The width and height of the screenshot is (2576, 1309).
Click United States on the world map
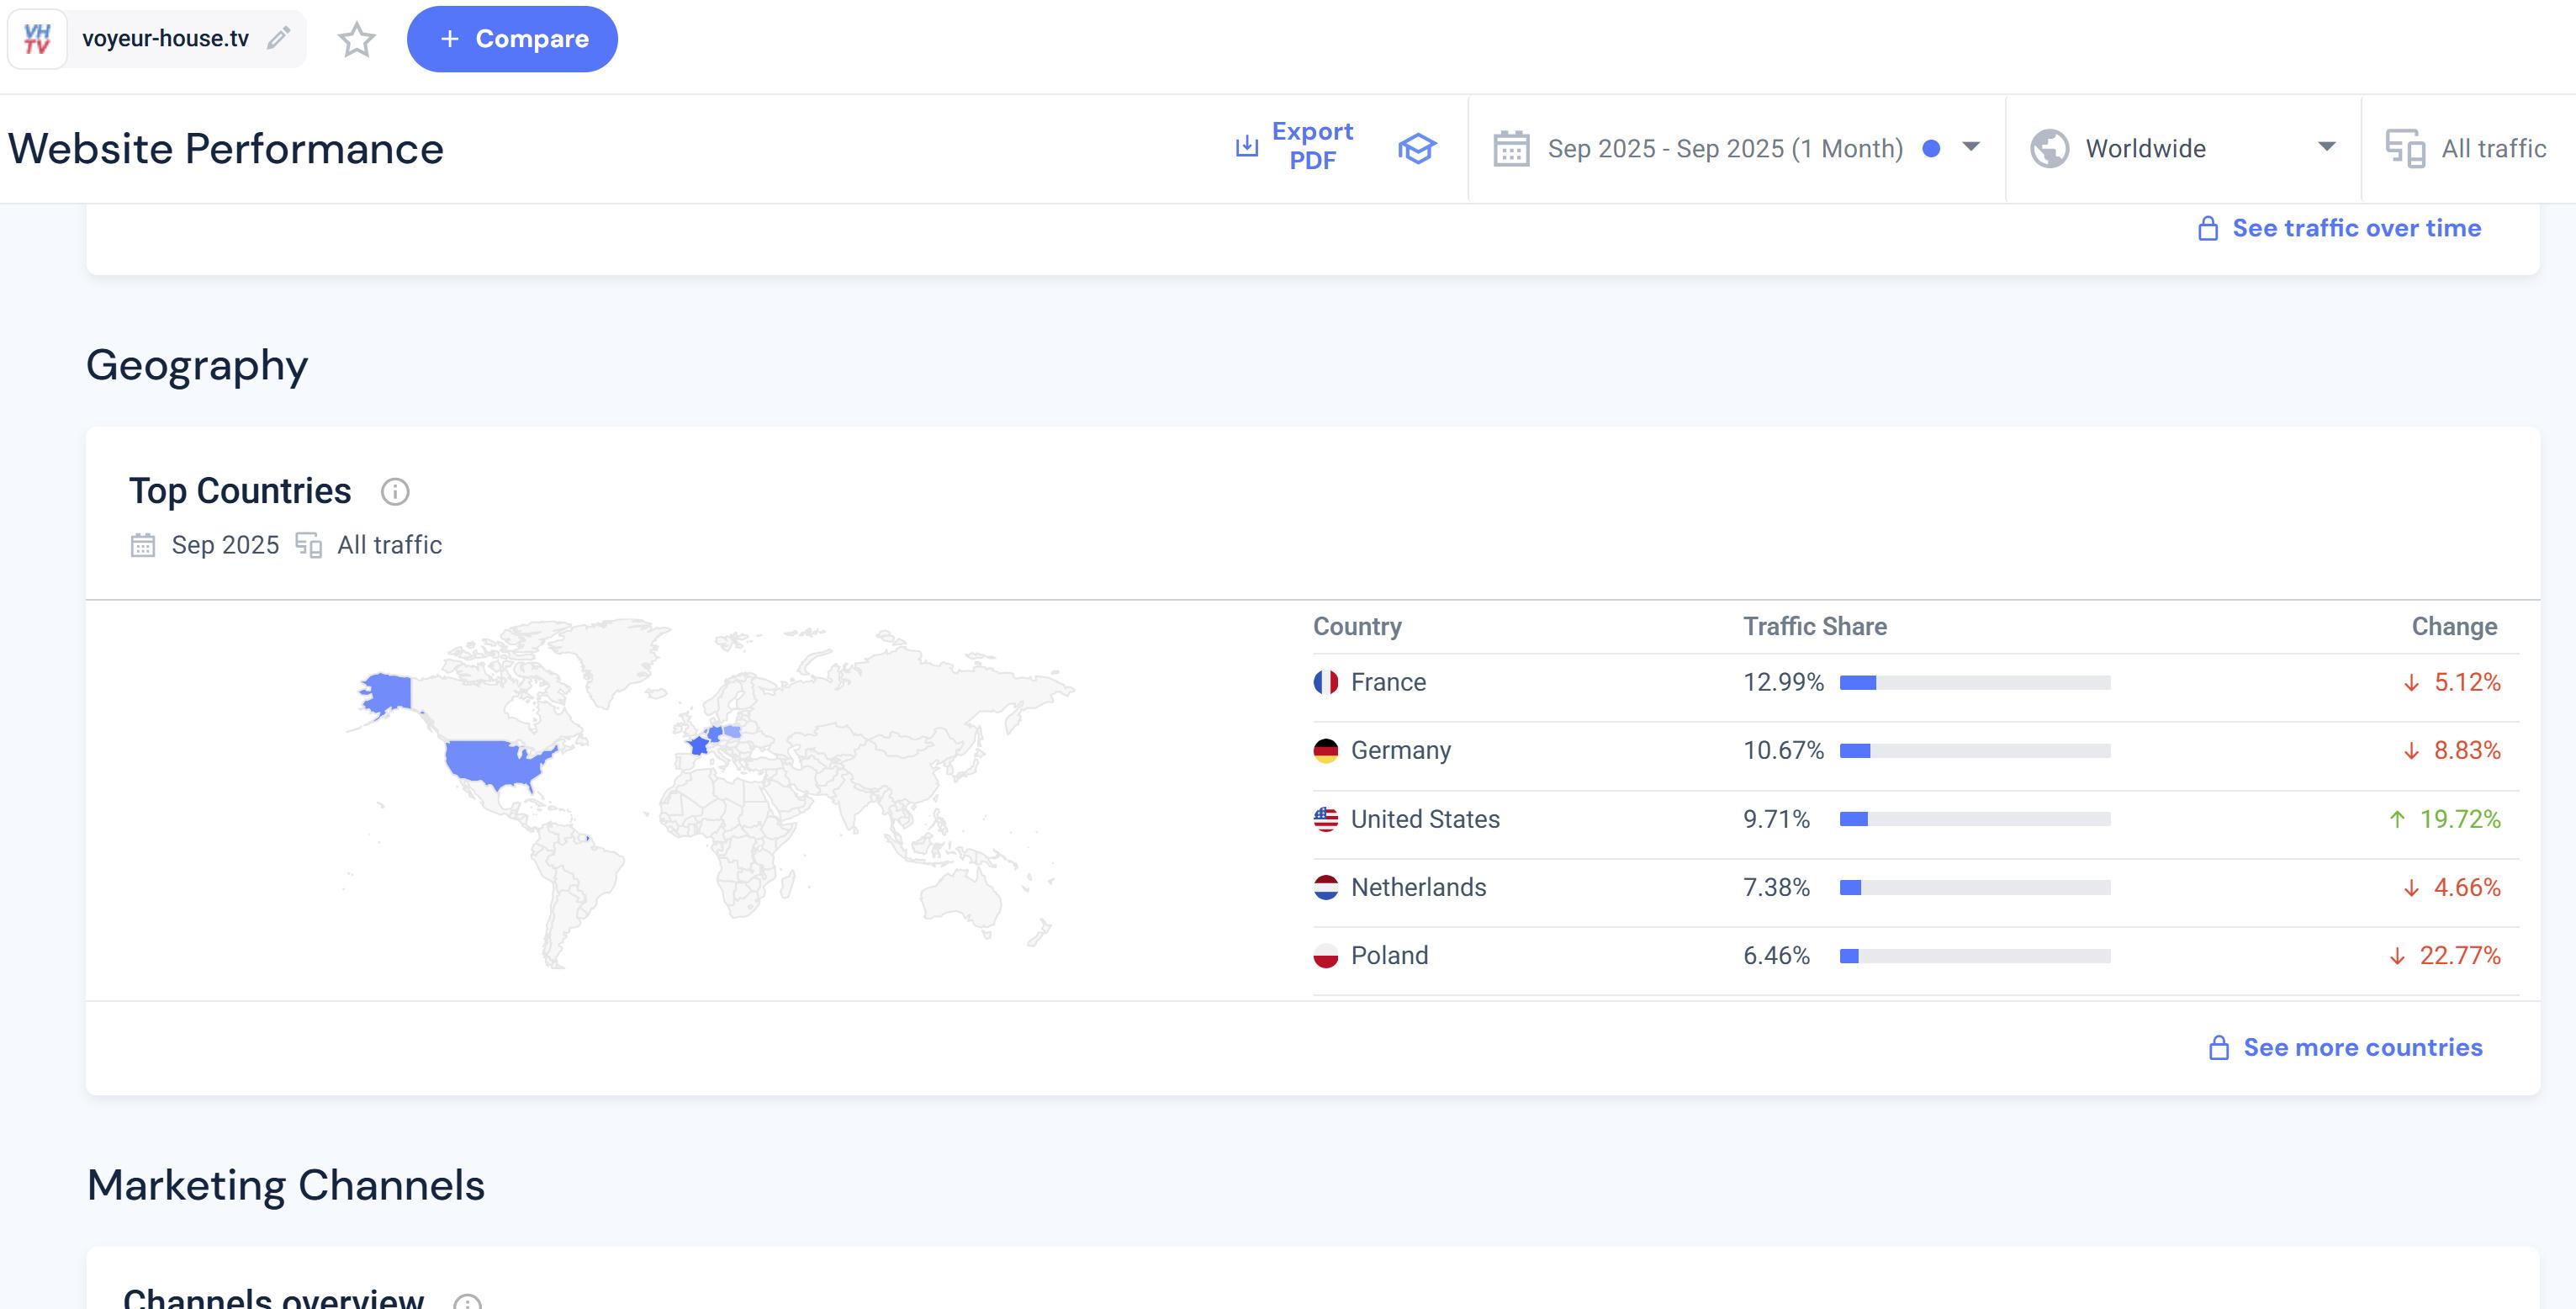(x=493, y=762)
